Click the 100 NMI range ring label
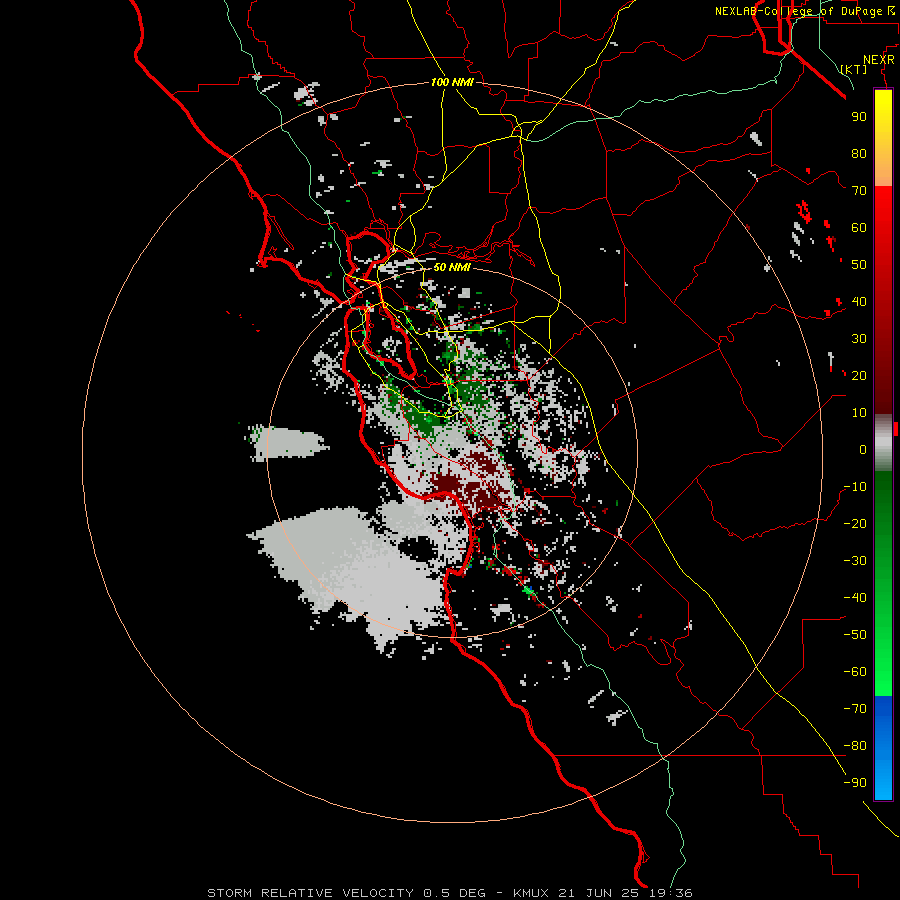 click(x=452, y=82)
